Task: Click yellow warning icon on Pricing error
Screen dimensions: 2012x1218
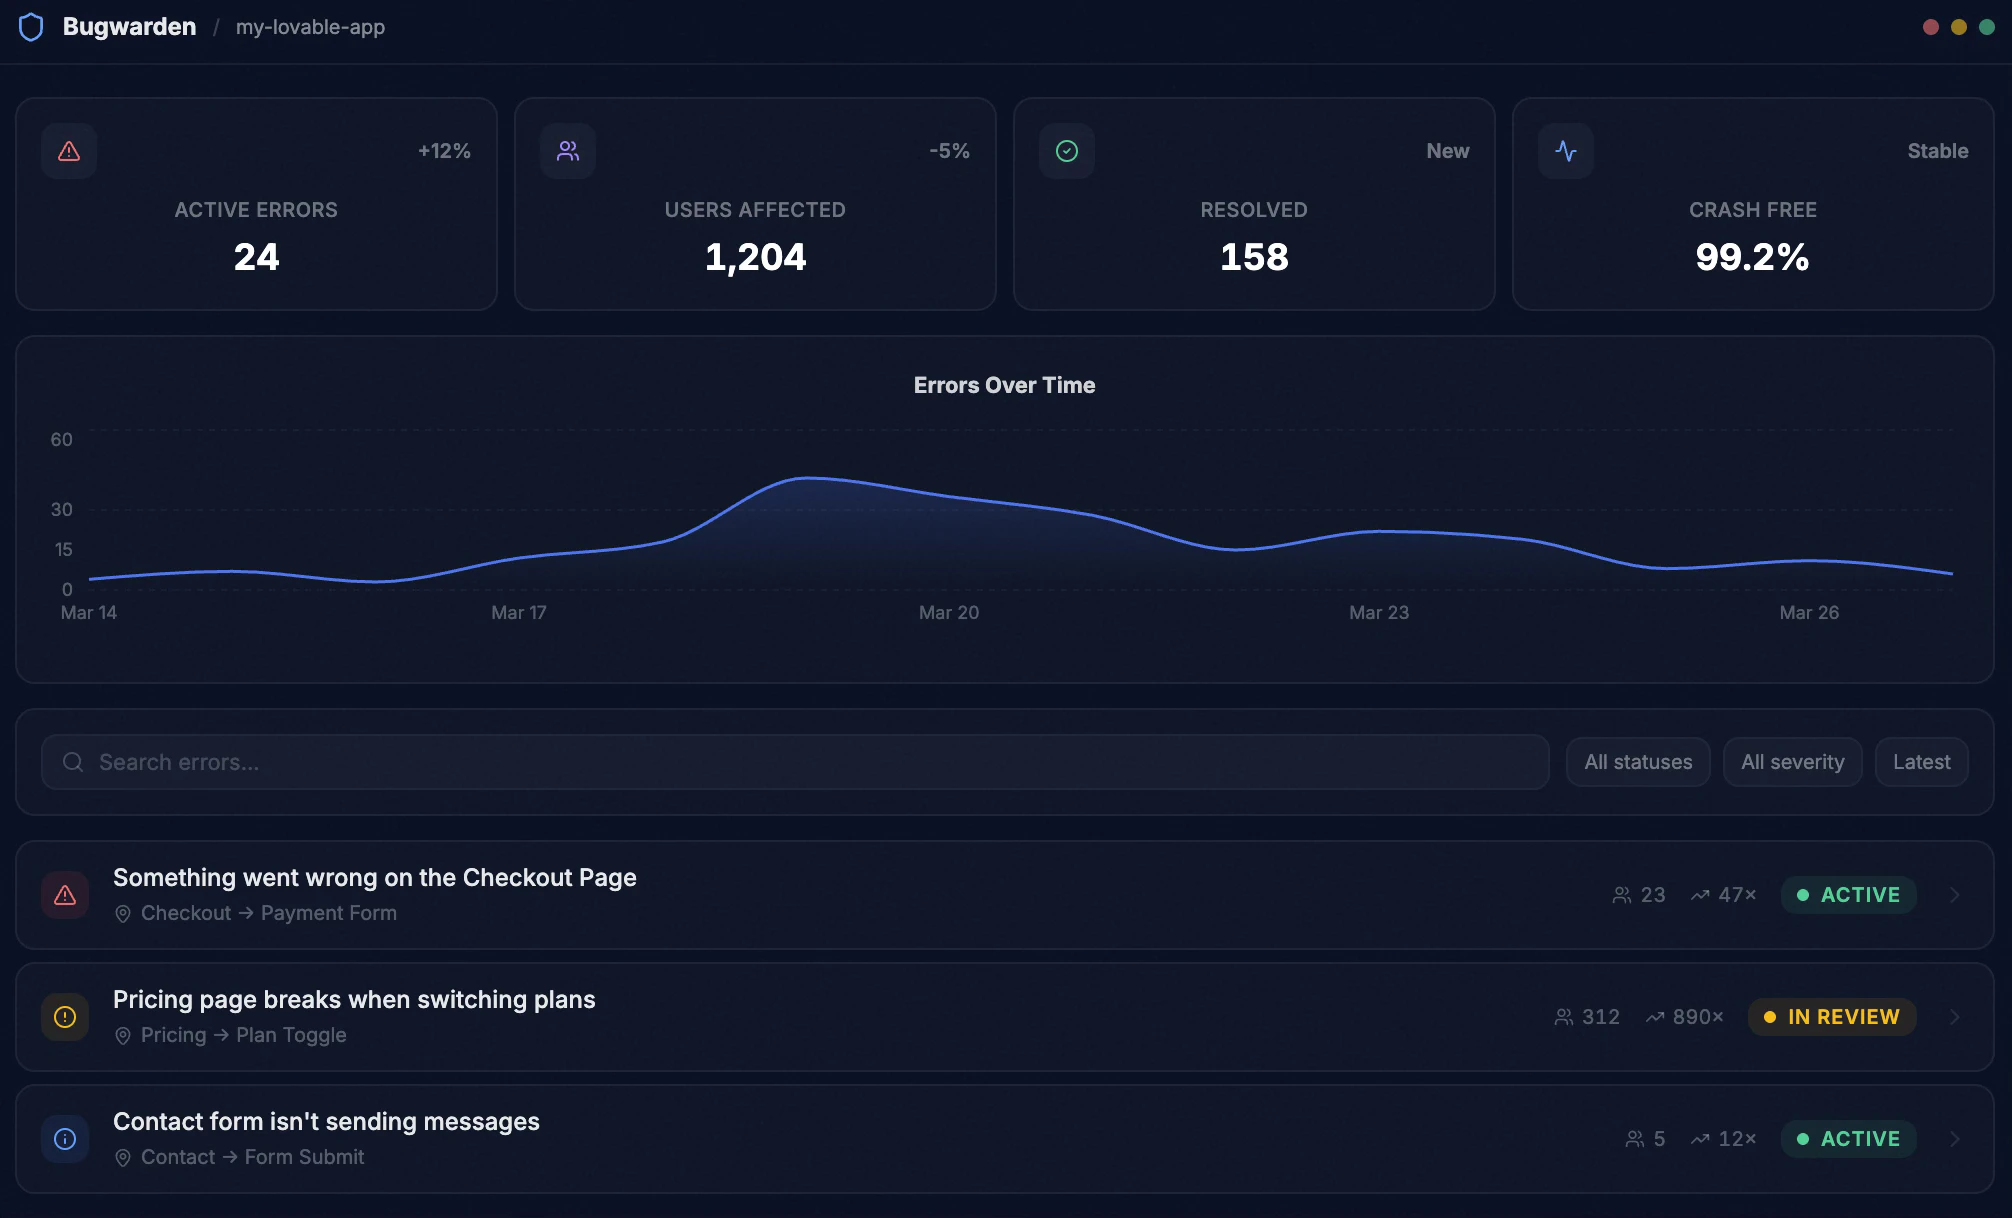Action: [x=65, y=1017]
